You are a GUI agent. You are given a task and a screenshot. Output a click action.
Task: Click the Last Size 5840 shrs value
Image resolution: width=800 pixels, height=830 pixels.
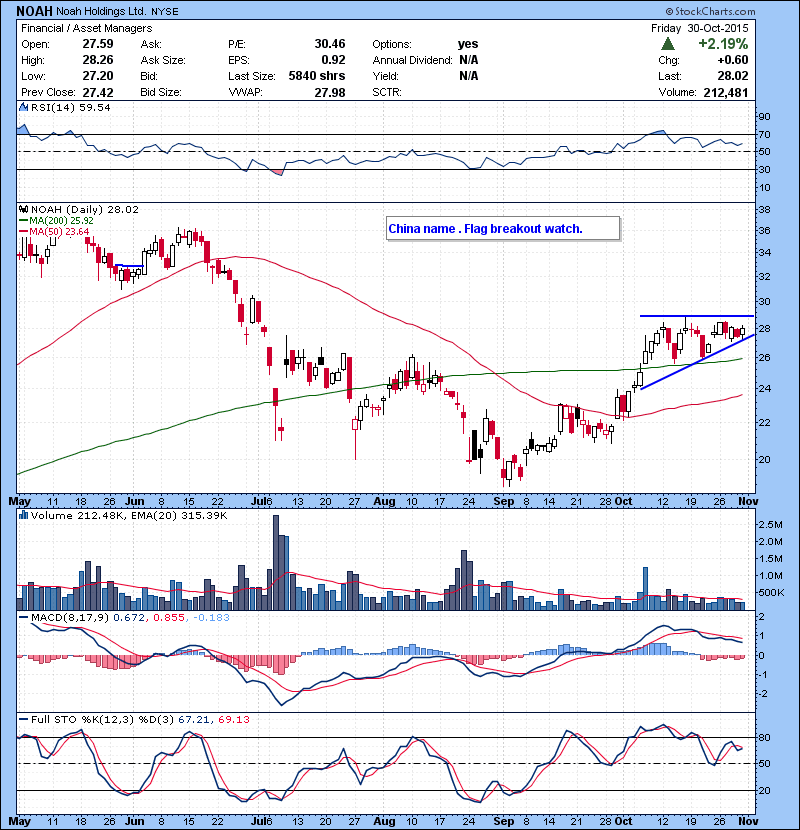pos(317,76)
